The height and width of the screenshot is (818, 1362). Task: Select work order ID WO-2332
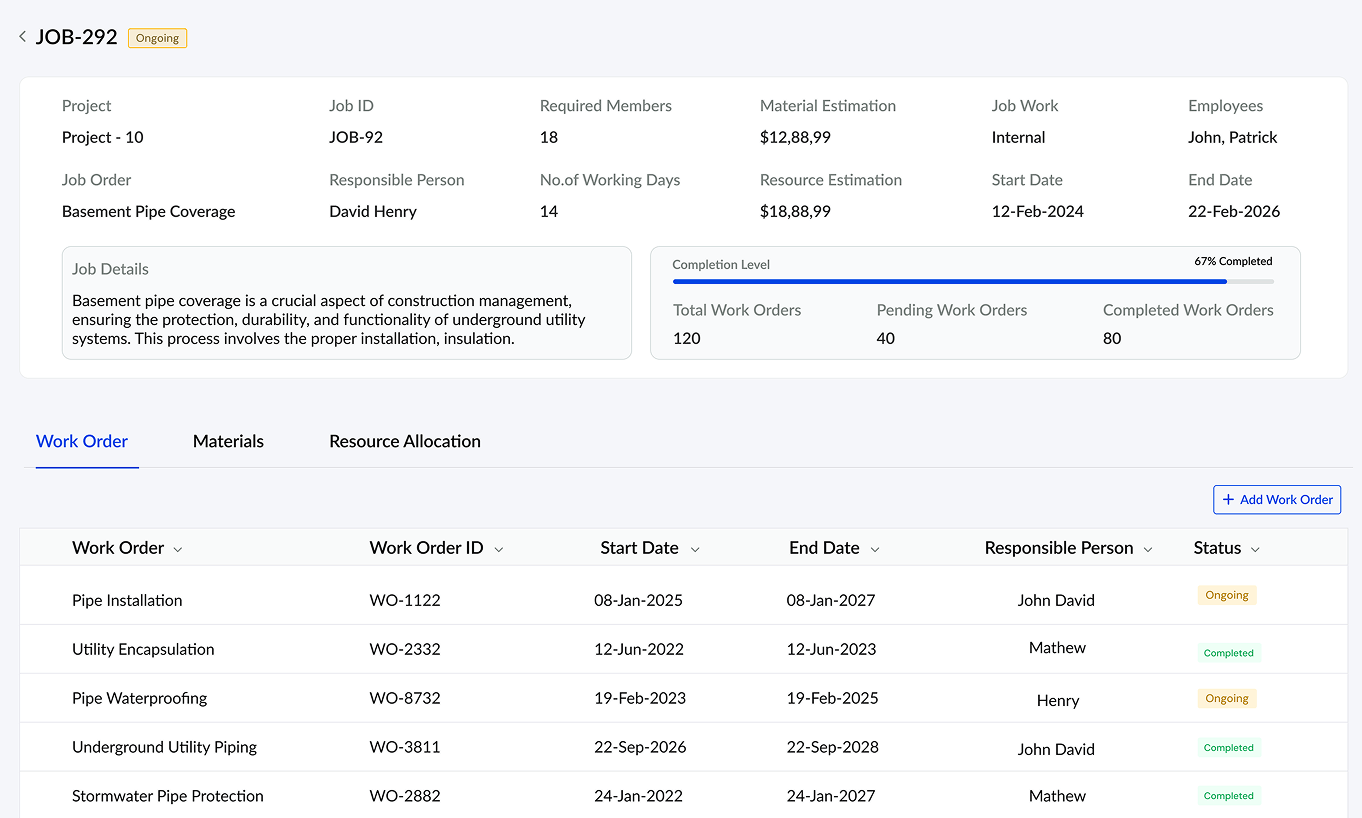404,649
